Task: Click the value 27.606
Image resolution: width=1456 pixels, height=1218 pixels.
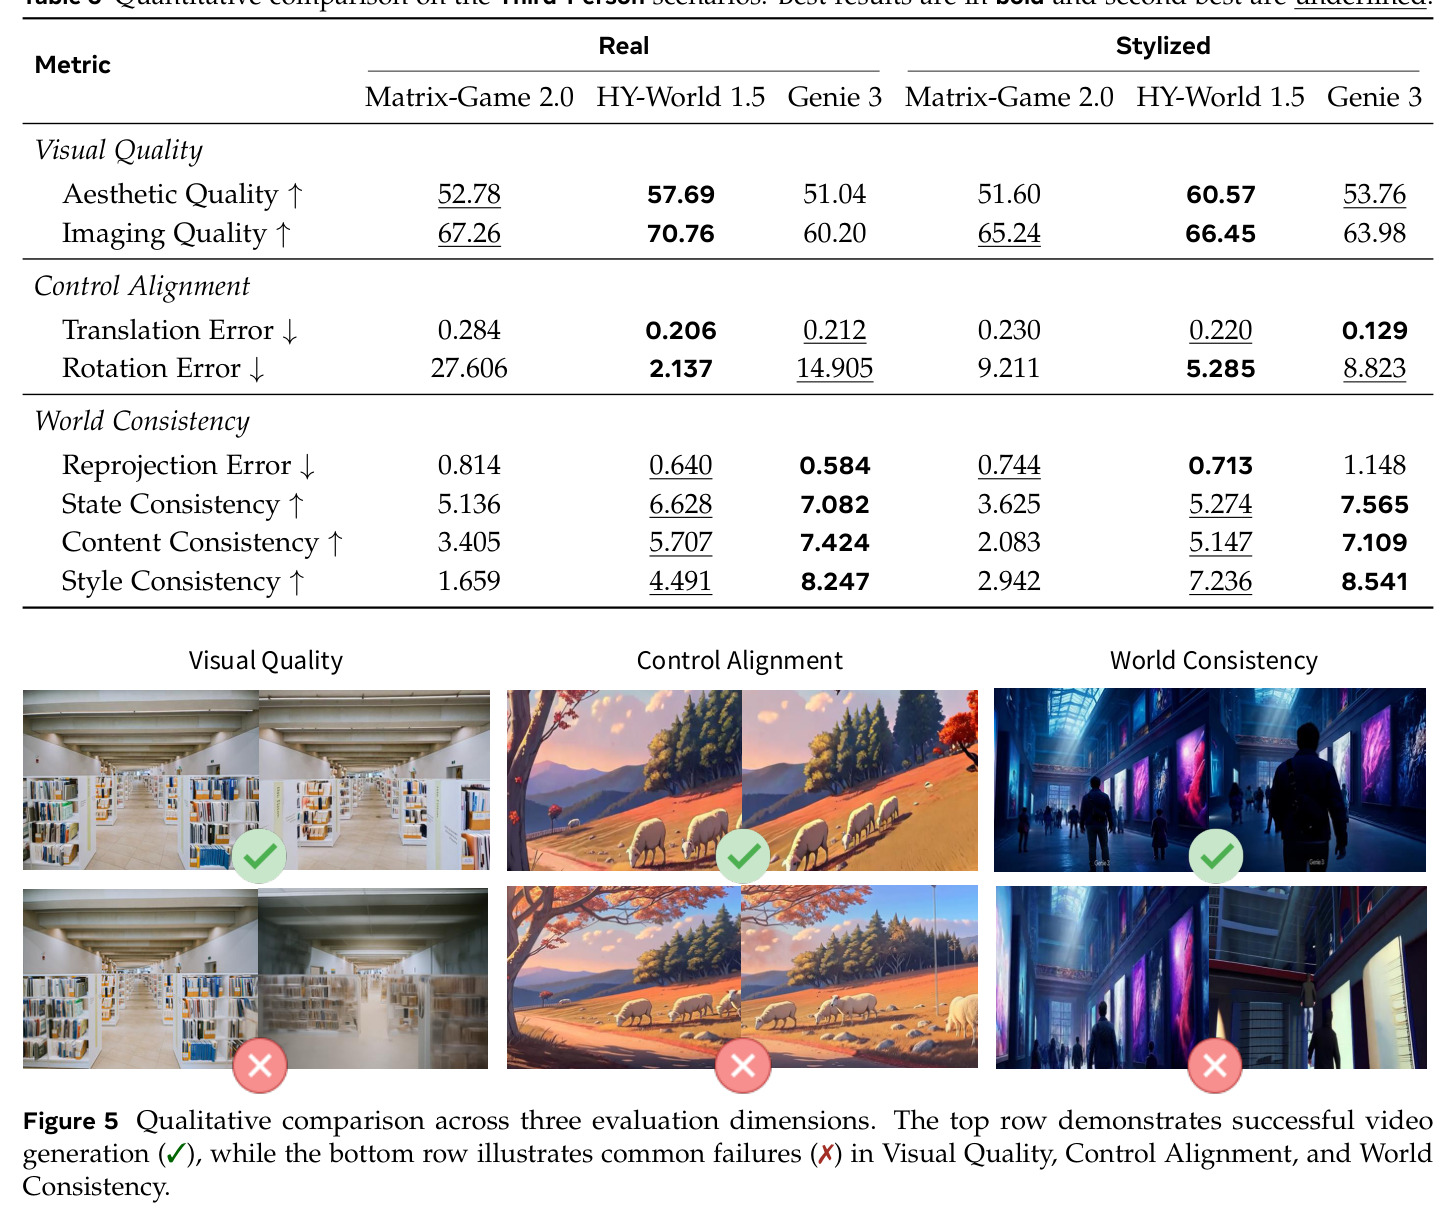Action: click(469, 368)
